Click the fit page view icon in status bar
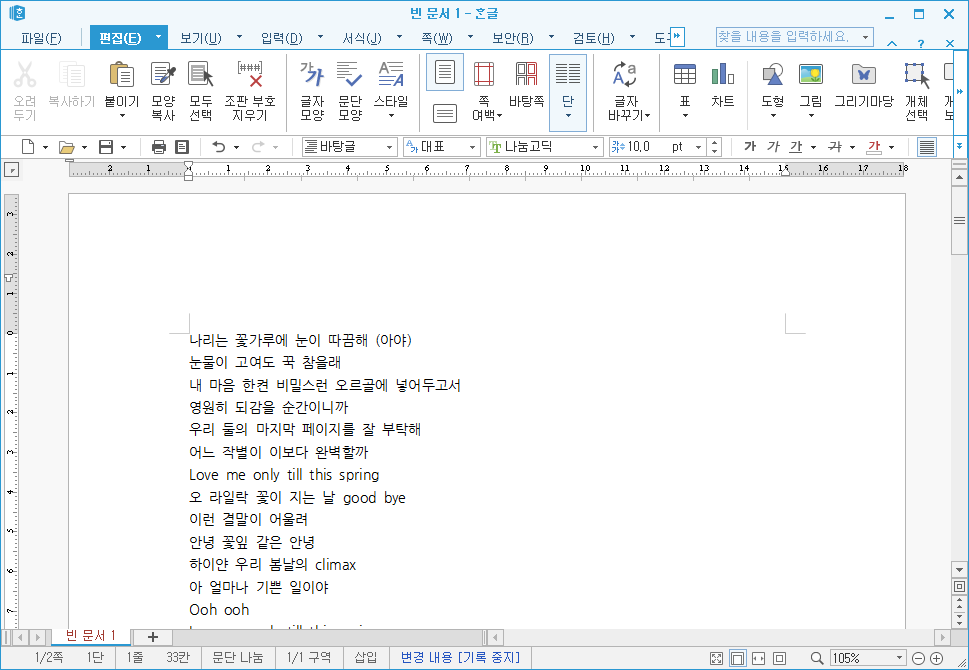969x670 pixels. 779,658
